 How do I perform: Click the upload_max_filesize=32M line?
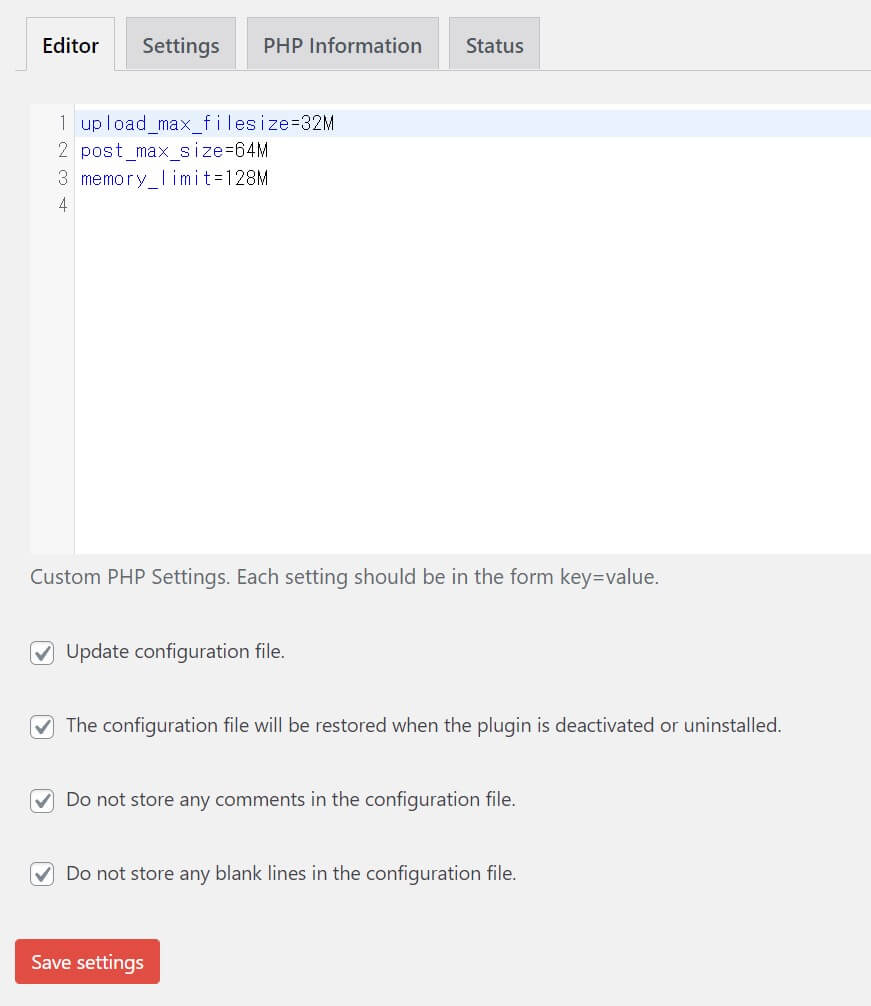[207, 123]
